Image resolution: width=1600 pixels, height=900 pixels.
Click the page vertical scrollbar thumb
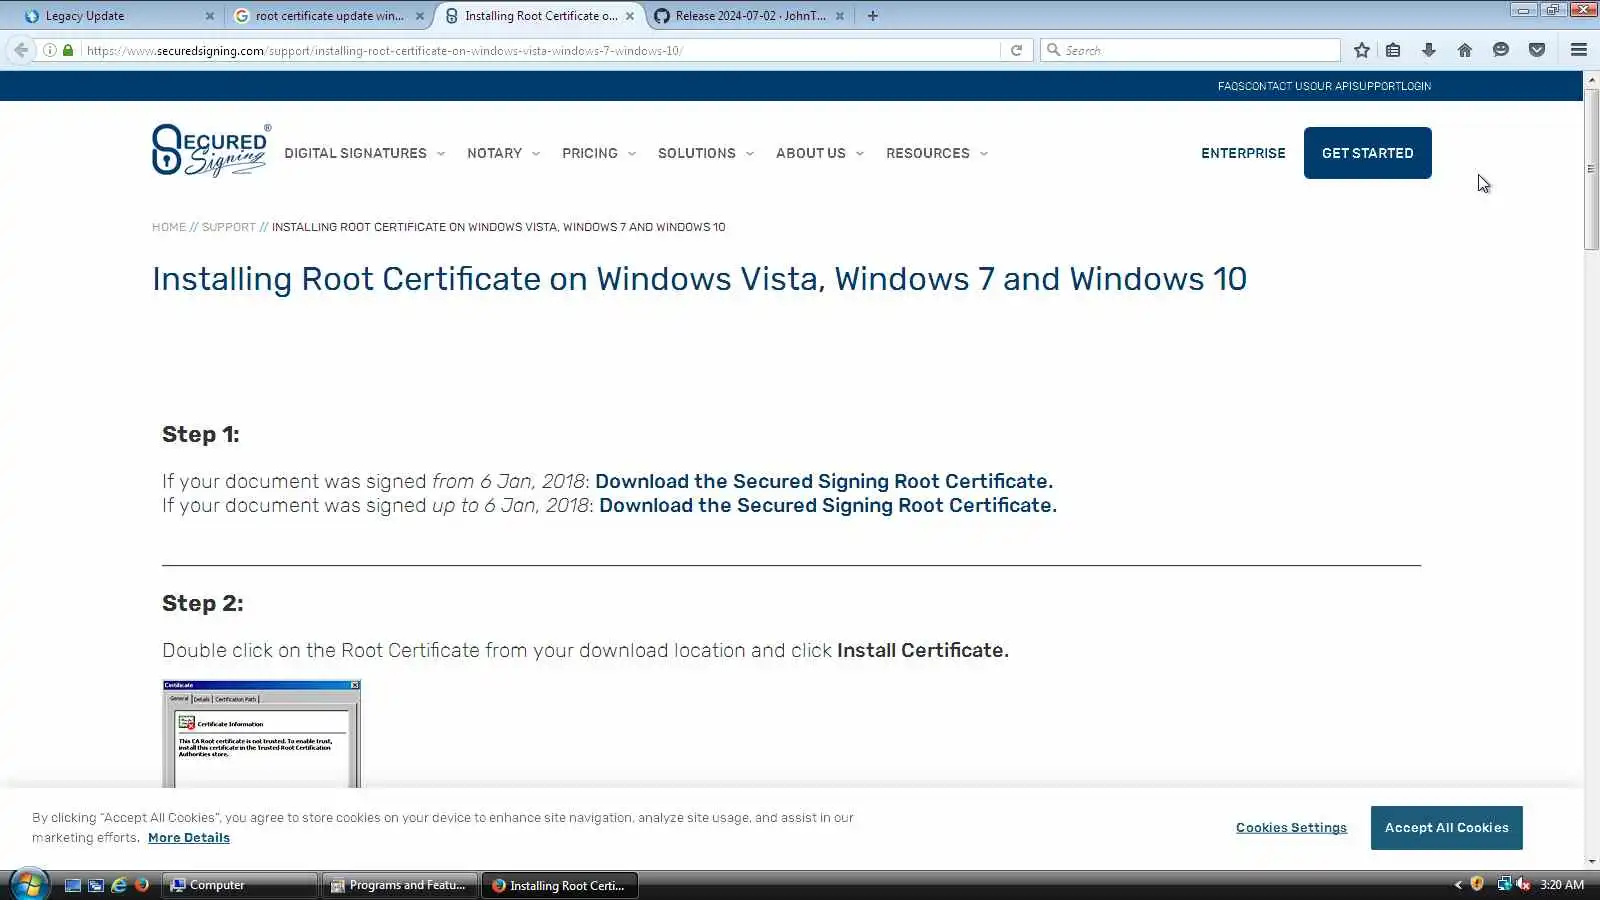click(x=1591, y=169)
